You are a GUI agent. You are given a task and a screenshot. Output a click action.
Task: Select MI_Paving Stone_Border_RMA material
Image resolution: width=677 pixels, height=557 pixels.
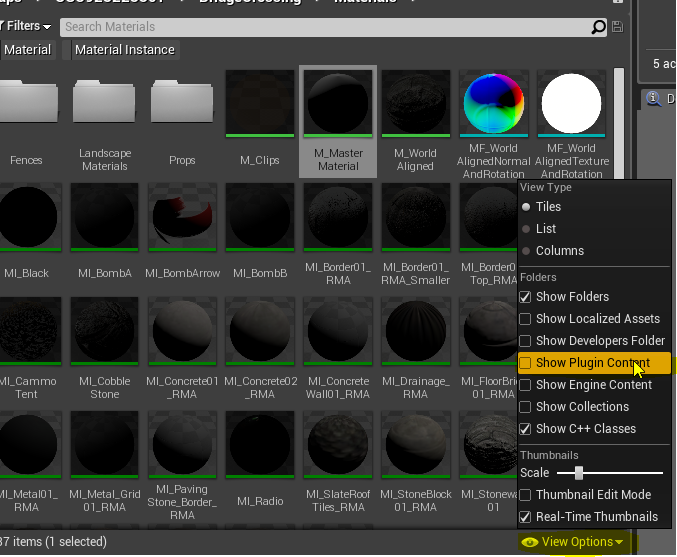click(x=182, y=445)
